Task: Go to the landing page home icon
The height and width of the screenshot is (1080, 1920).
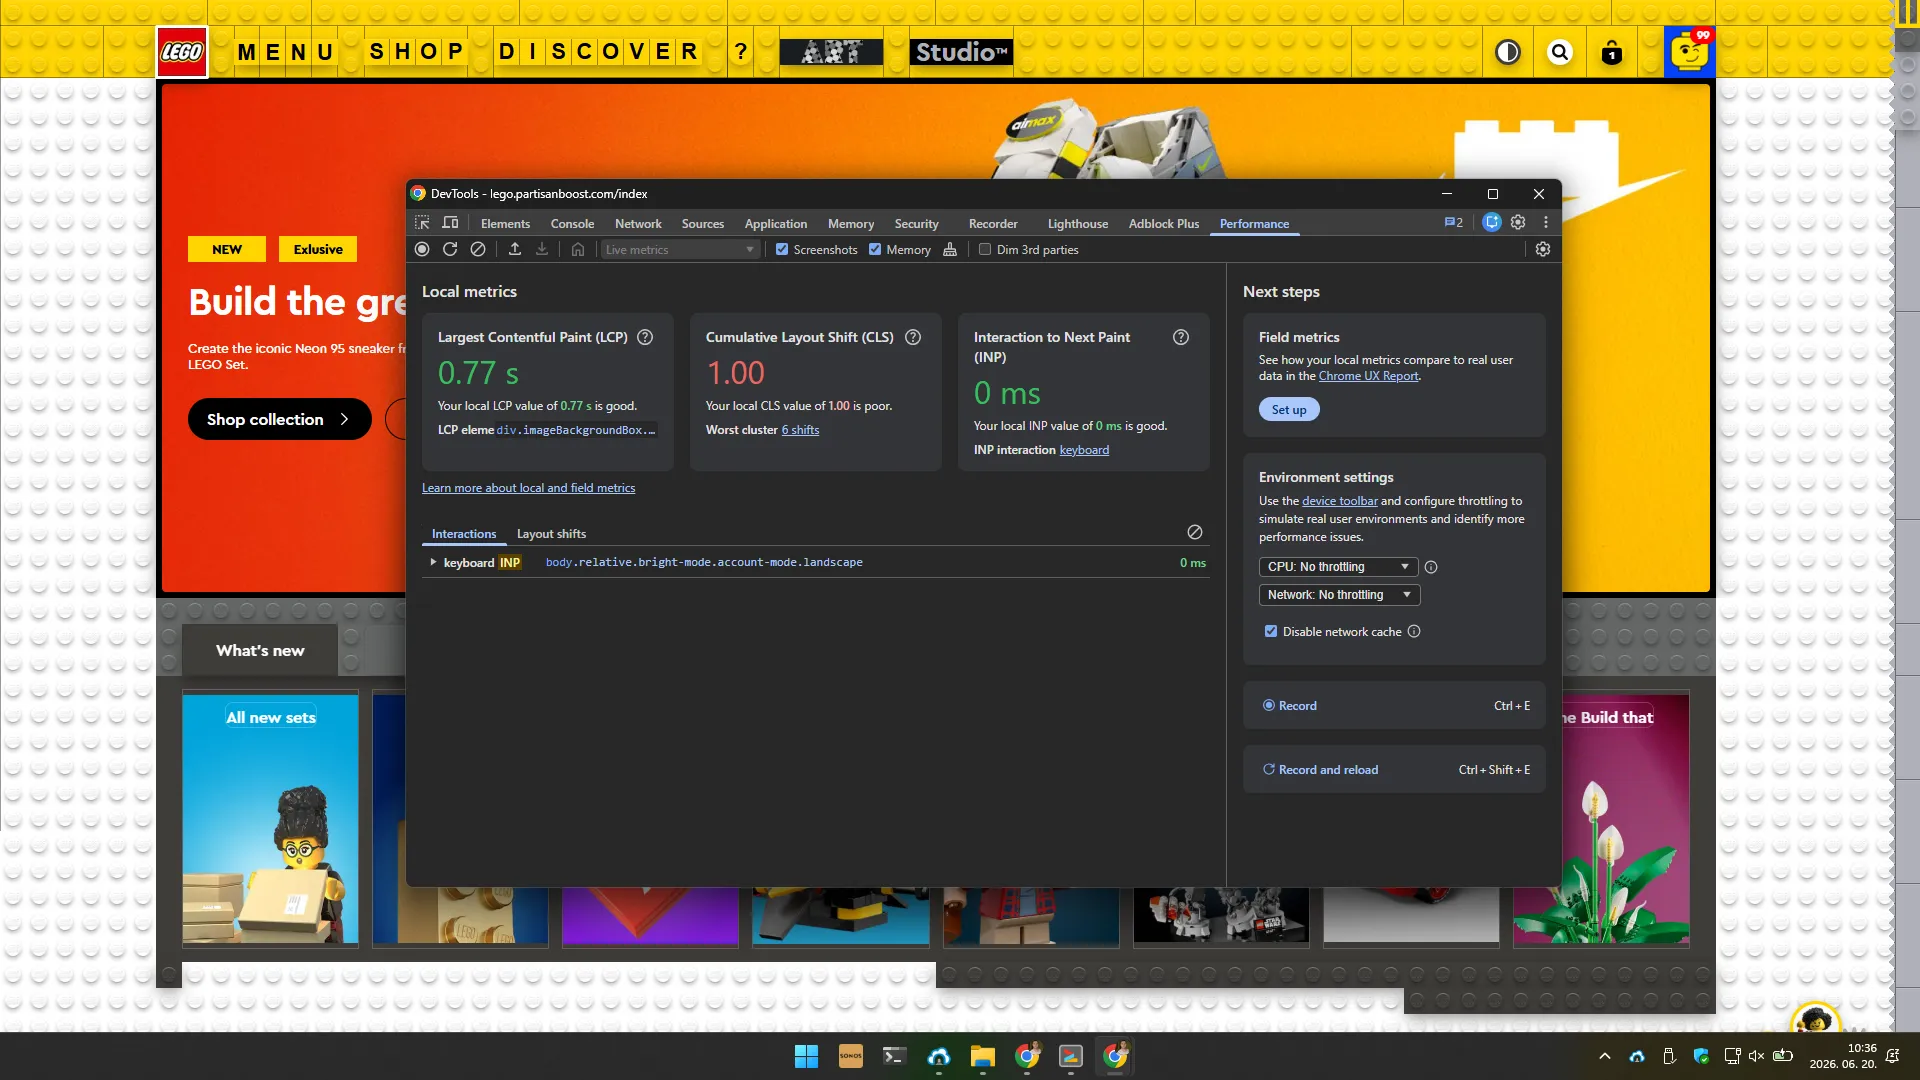Action: pyautogui.click(x=578, y=249)
